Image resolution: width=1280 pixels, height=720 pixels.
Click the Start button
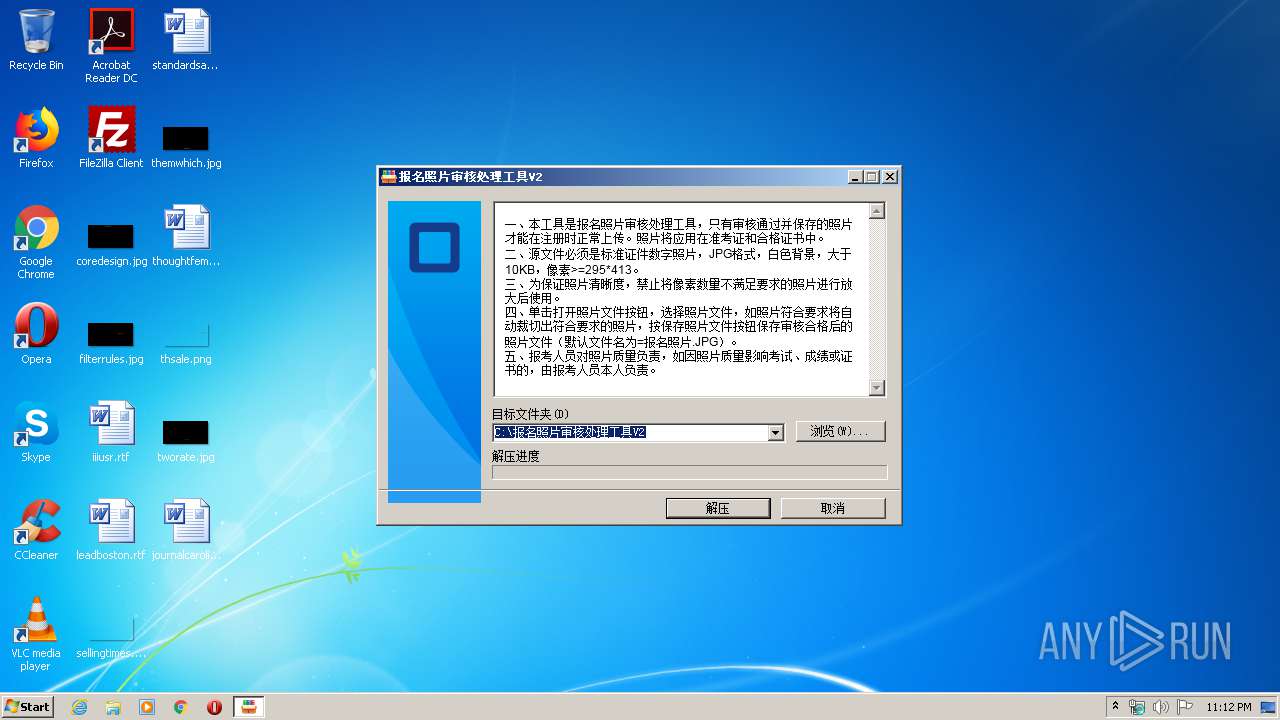pyautogui.click(x=28, y=707)
